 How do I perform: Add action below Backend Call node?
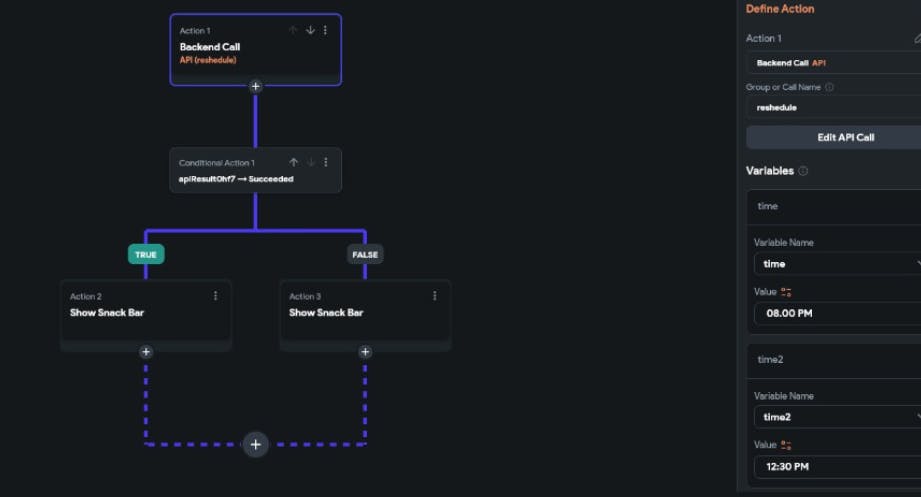pyautogui.click(x=255, y=87)
